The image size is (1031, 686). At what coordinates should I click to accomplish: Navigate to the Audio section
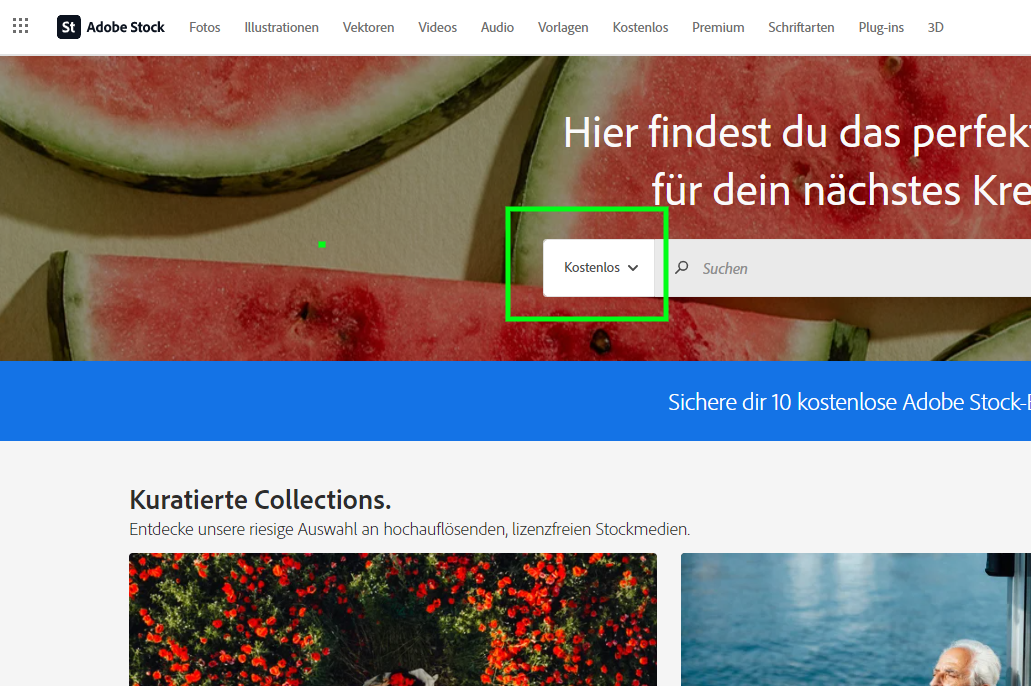[x=497, y=27]
